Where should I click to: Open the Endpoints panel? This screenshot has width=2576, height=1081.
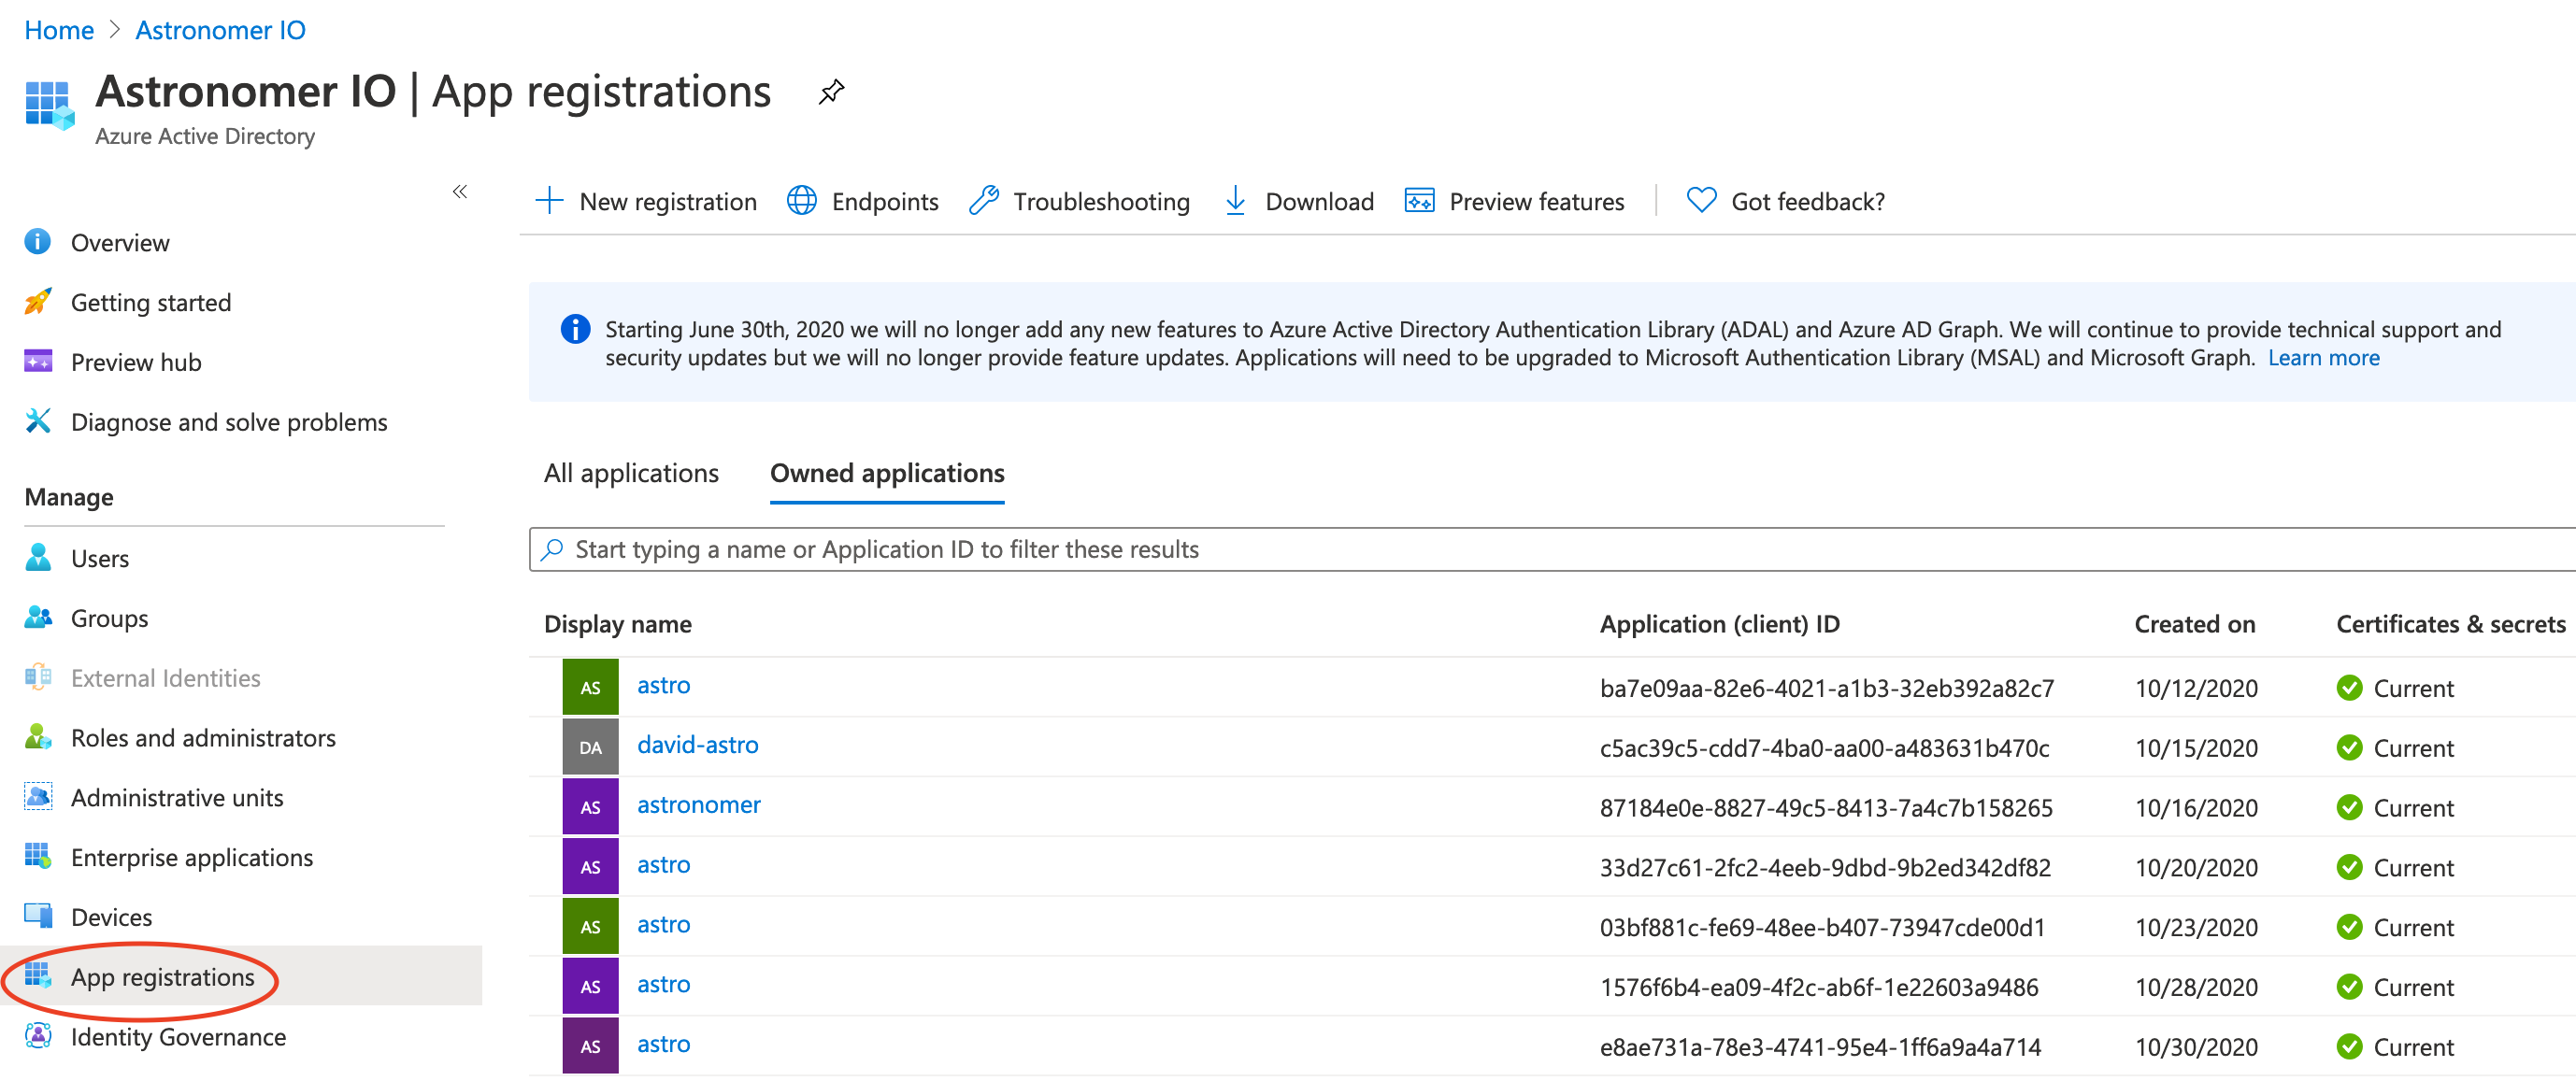pos(863,201)
